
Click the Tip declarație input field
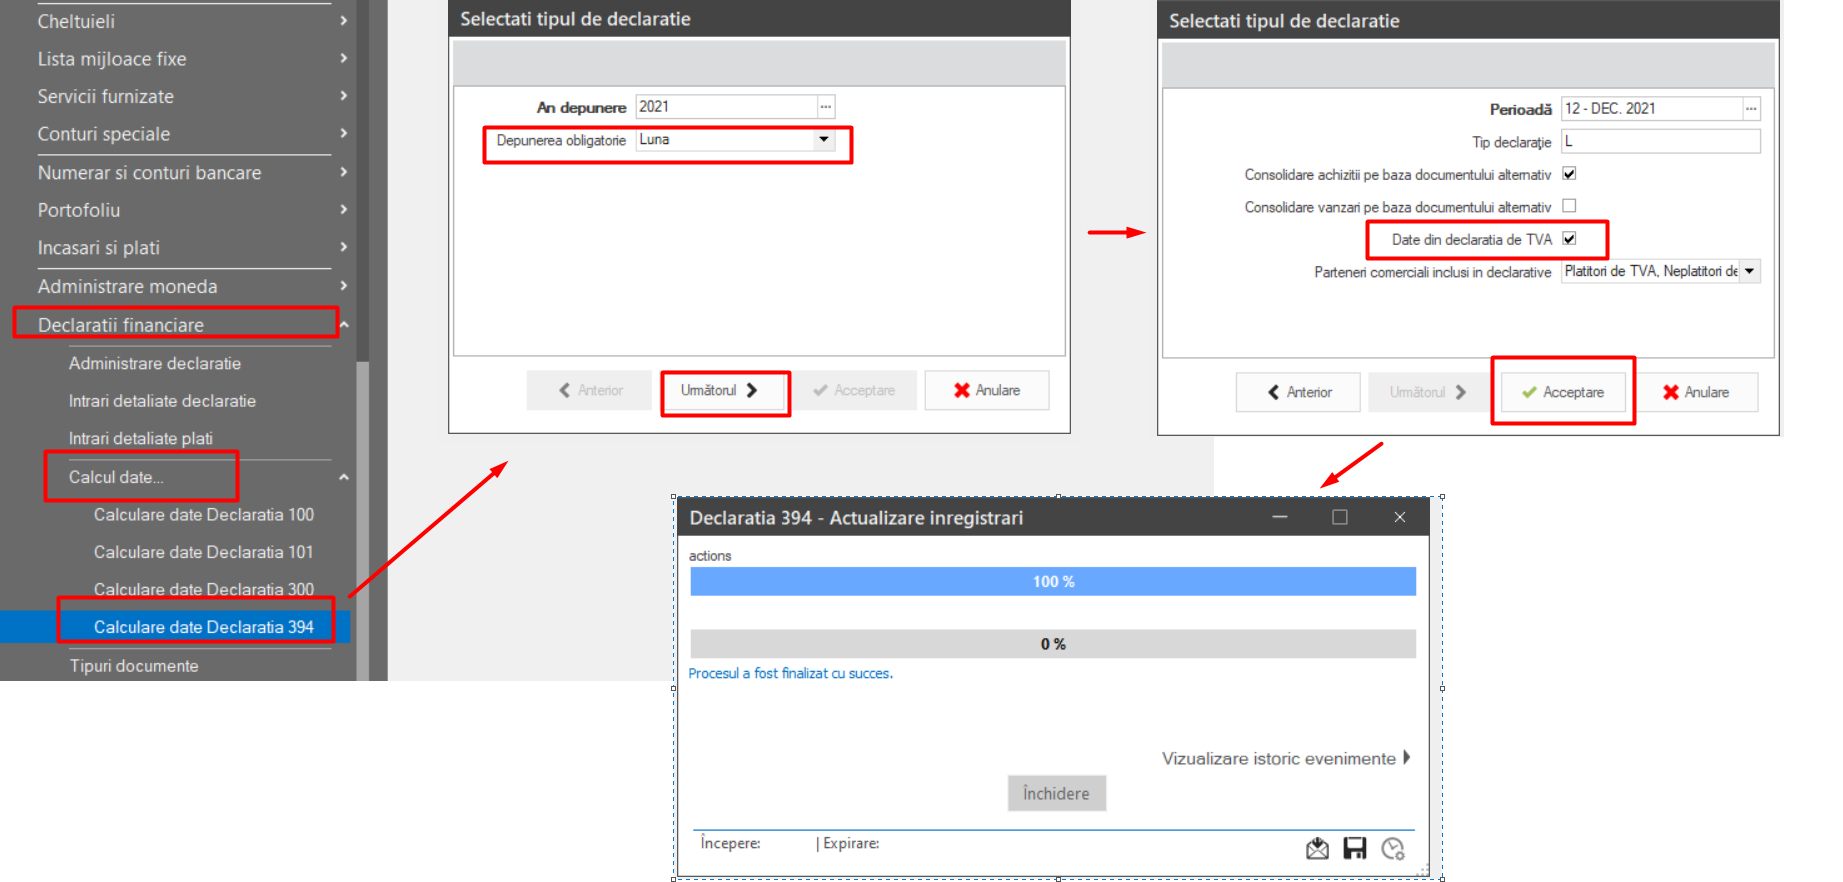pos(1660,142)
